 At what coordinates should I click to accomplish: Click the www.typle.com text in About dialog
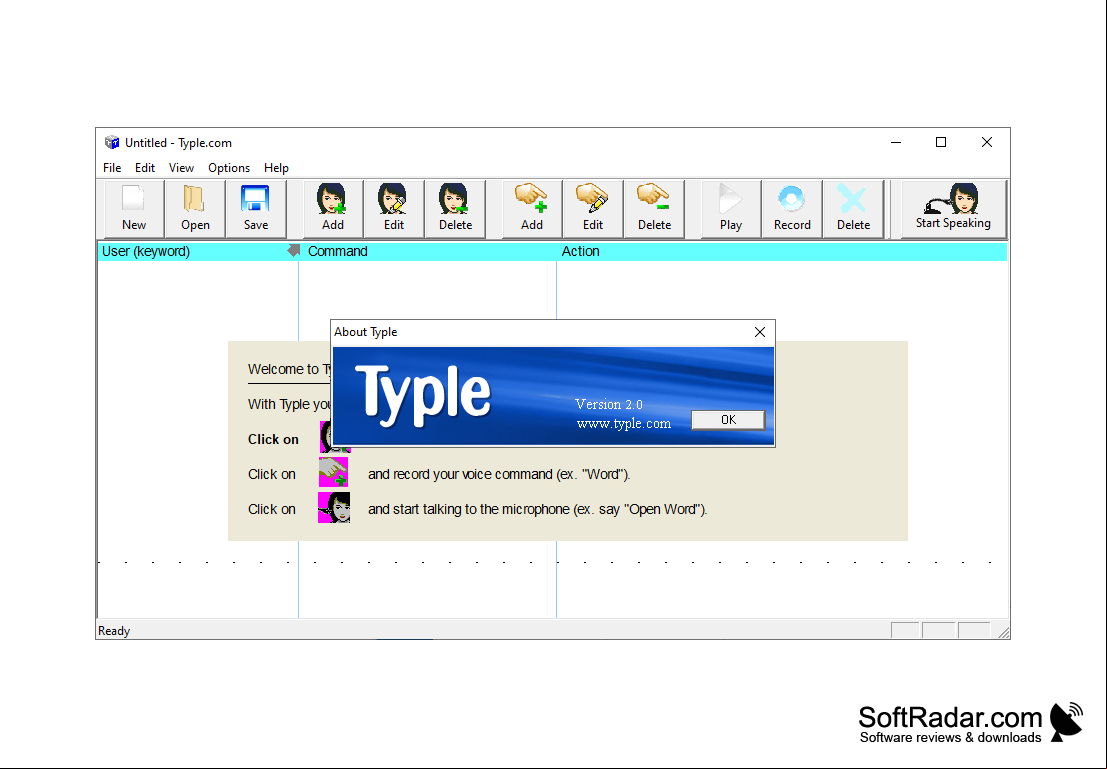(x=623, y=424)
